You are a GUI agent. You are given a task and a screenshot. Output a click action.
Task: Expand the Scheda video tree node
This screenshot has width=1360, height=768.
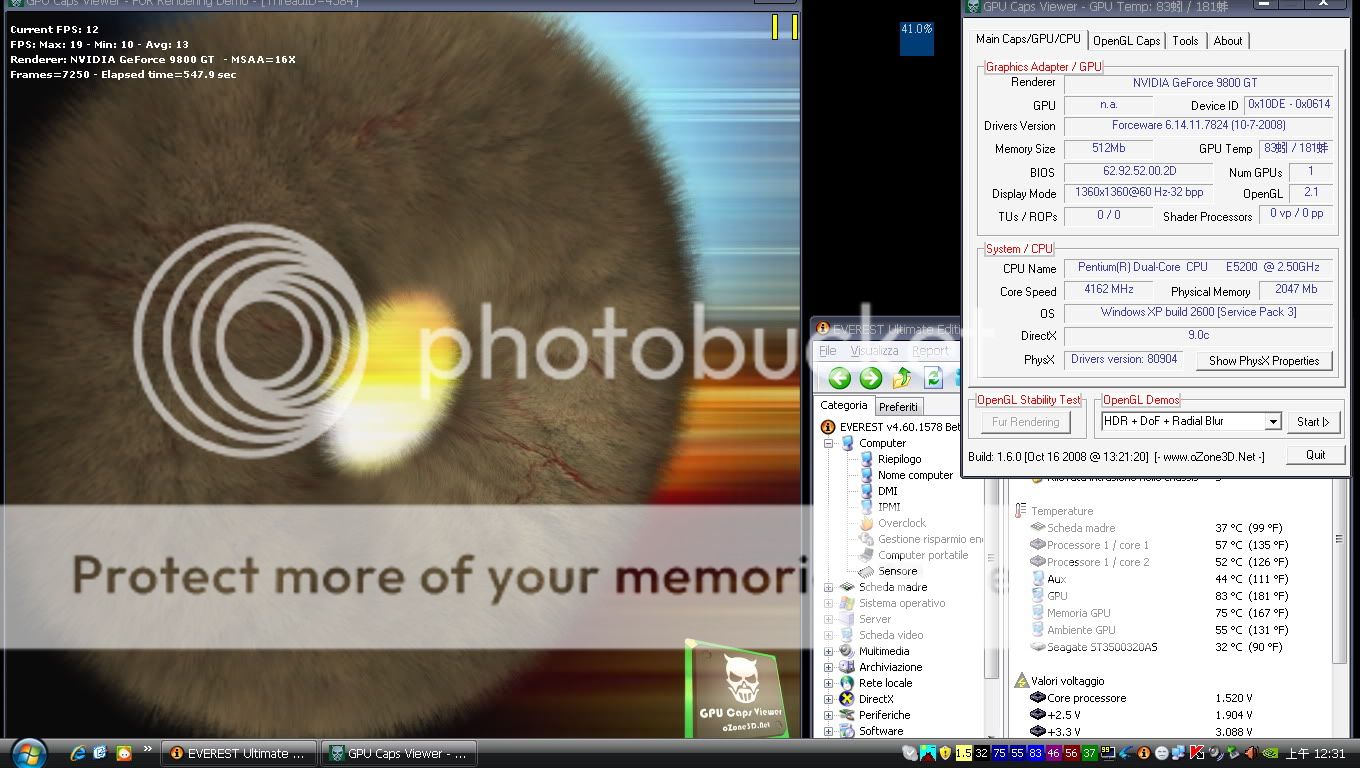tap(828, 635)
